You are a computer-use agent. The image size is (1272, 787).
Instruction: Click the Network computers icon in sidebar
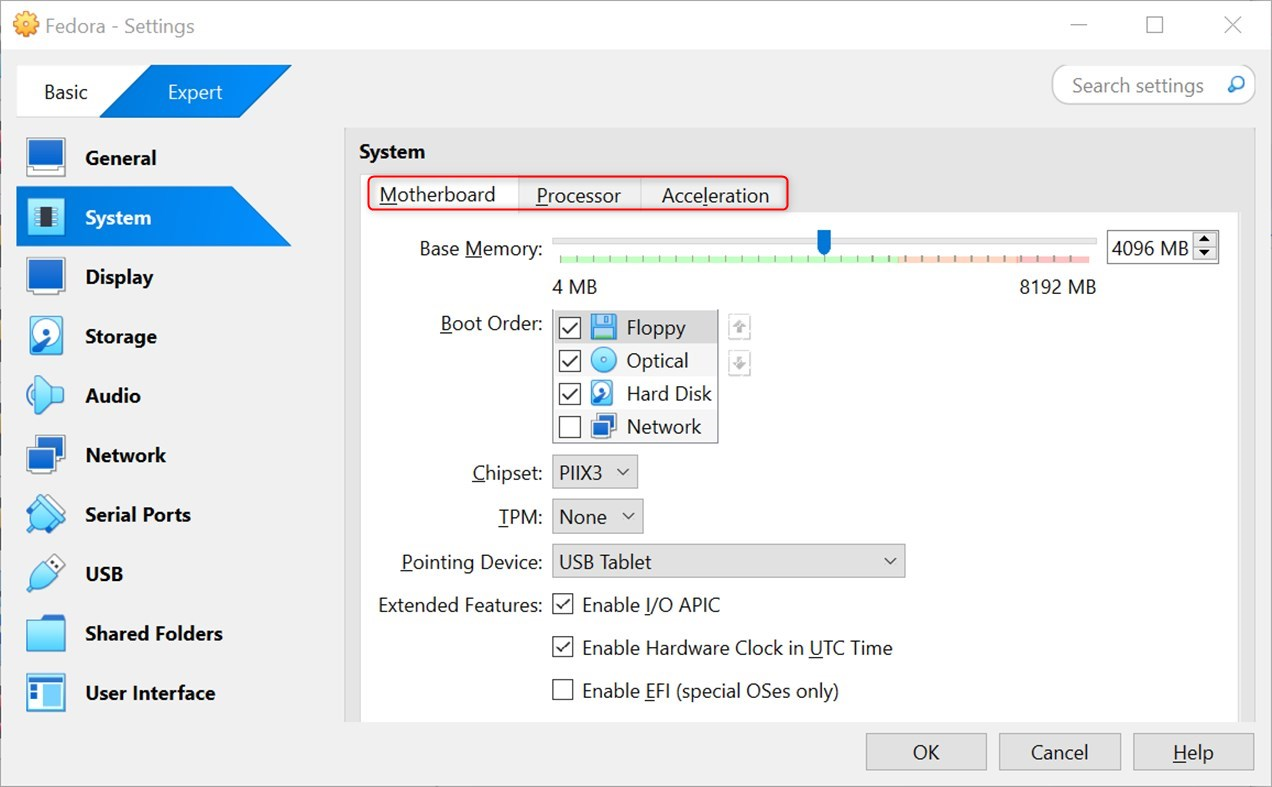point(46,455)
